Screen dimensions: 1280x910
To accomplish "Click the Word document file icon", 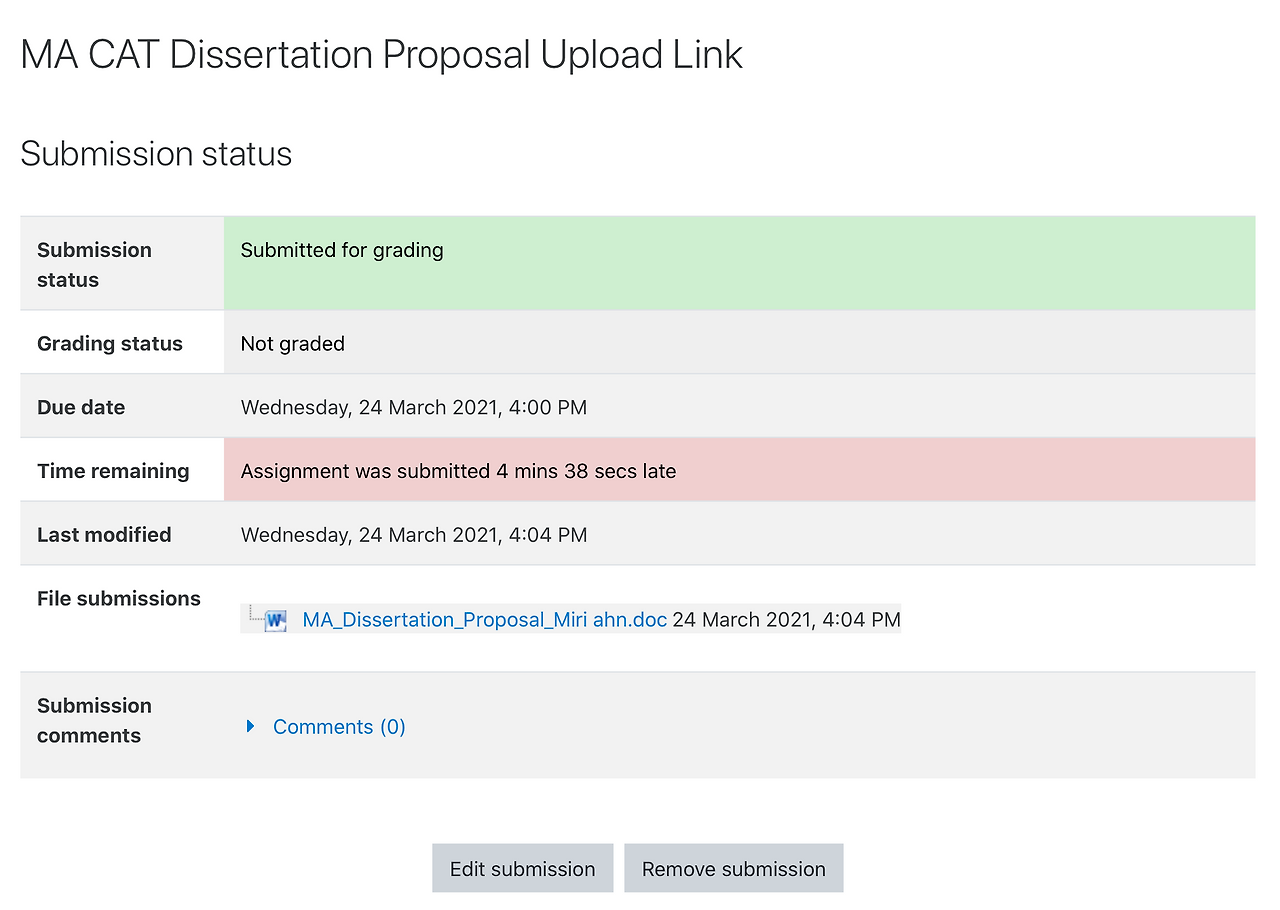I will pyautogui.click(x=276, y=620).
